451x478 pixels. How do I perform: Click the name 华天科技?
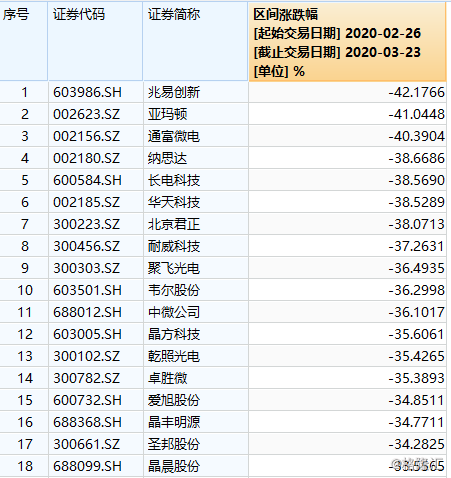pyautogui.click(x=174, y=202)
